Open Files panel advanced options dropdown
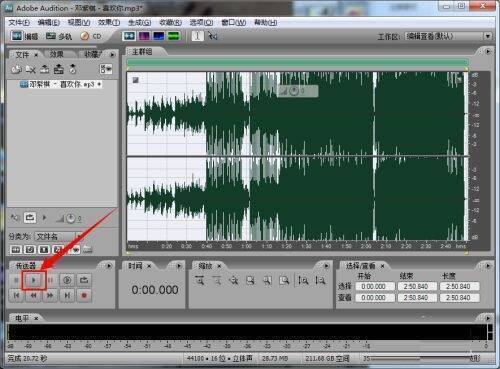This screenshot has width=500, height=369. click(x=106, y=69)
